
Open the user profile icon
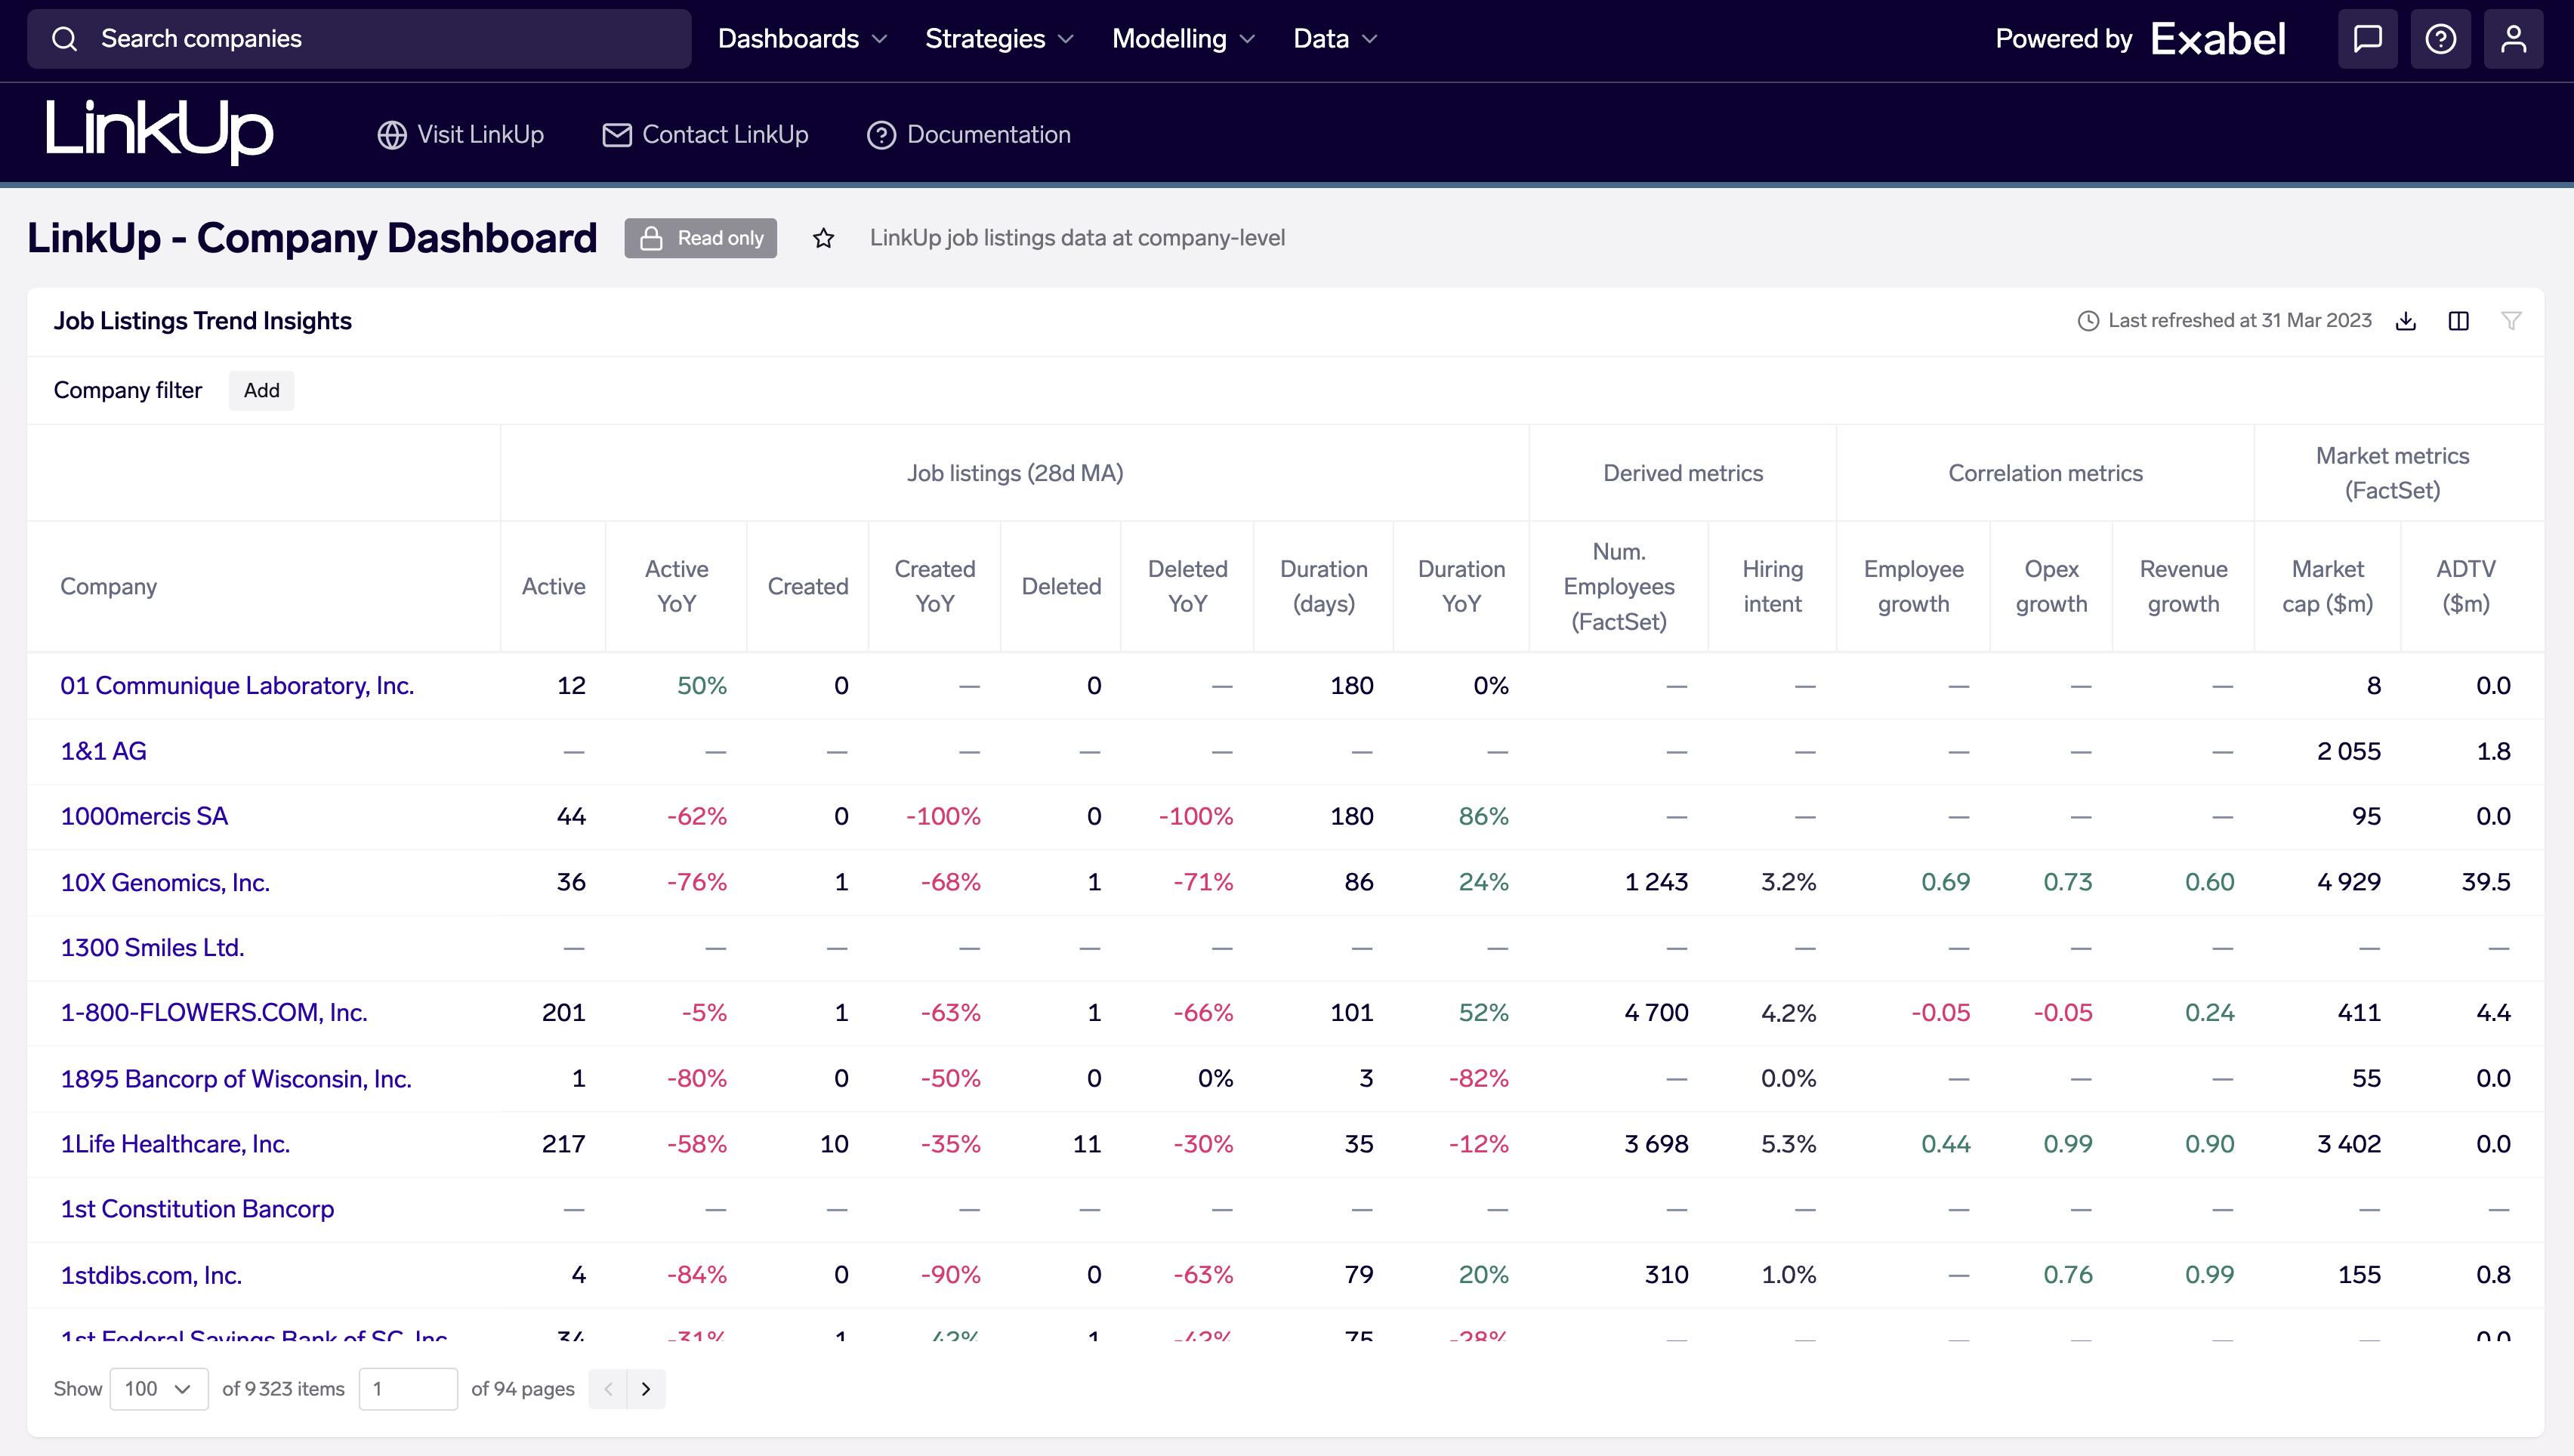(2513, 39)
